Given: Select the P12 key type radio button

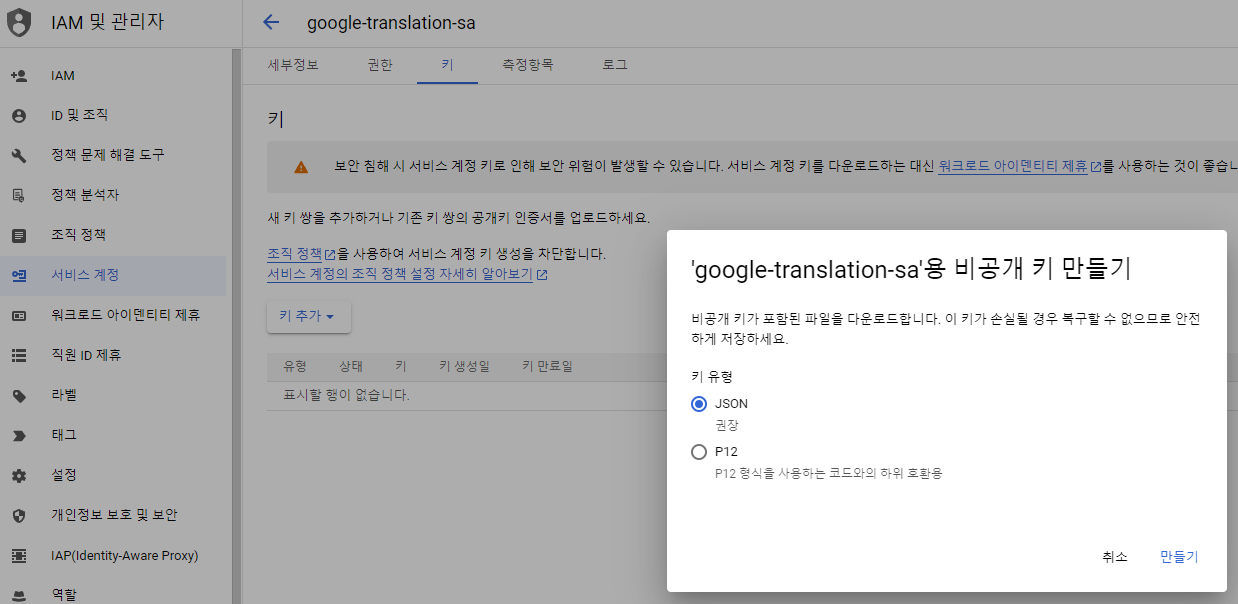Looking at the screenshot, I should click(699, 452).
